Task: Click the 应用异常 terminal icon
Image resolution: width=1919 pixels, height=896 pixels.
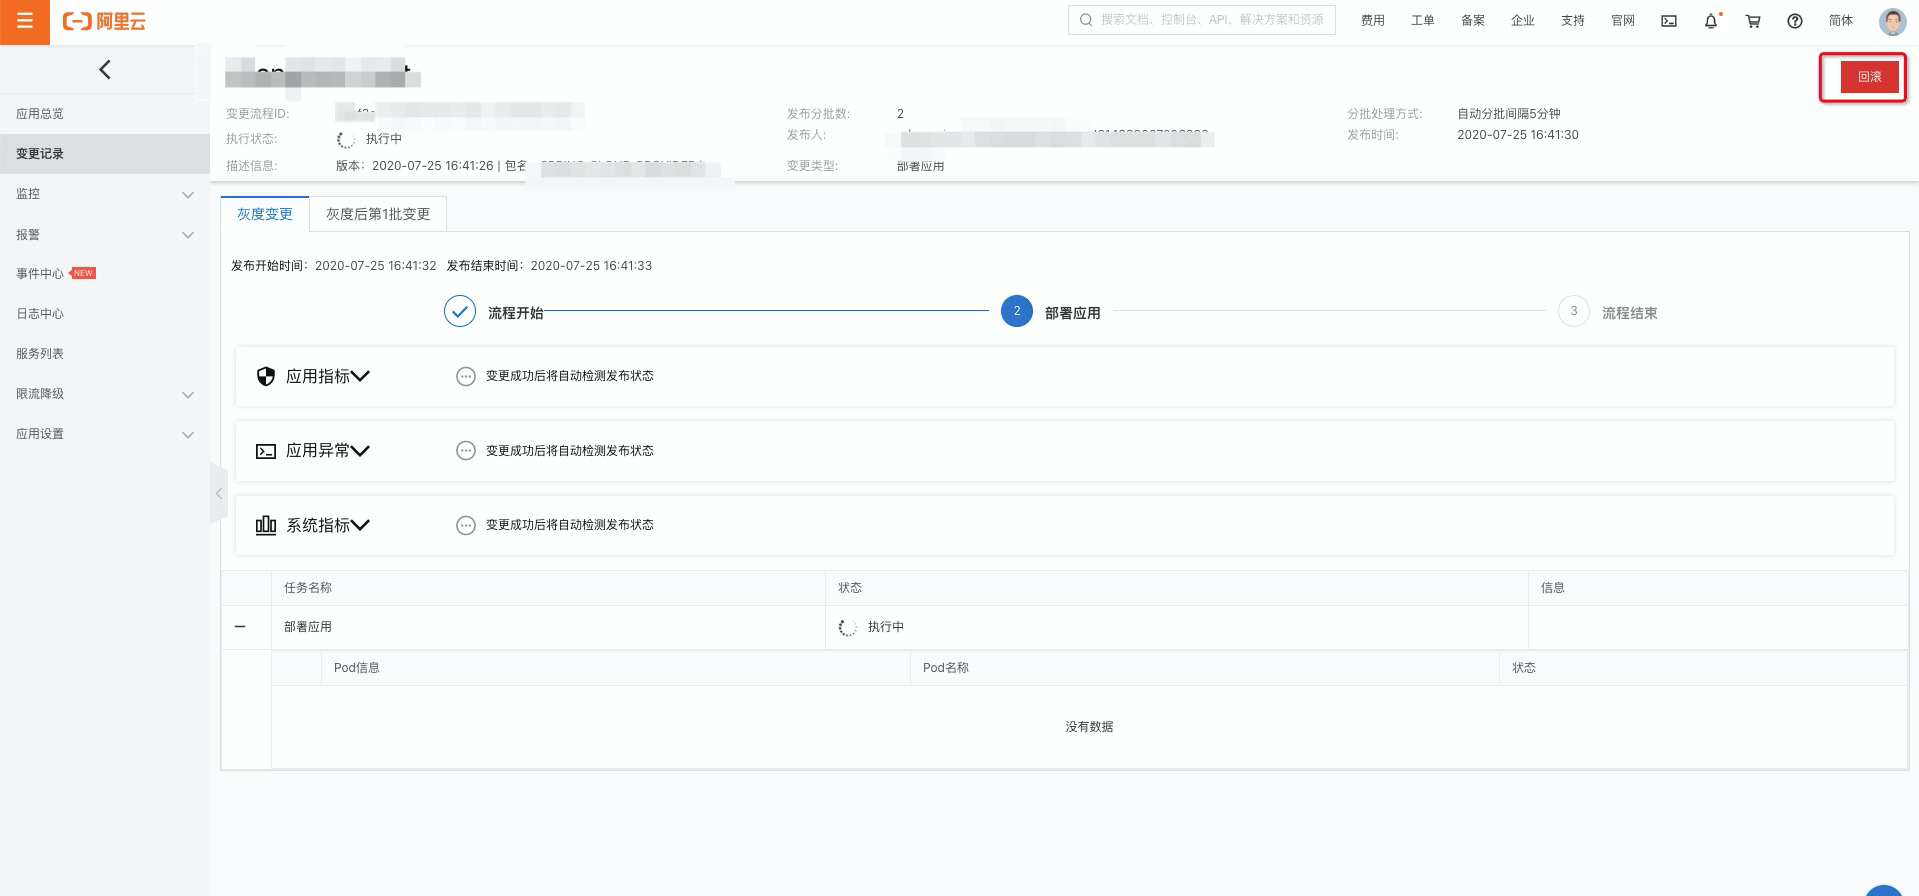Action: (265, 451)
